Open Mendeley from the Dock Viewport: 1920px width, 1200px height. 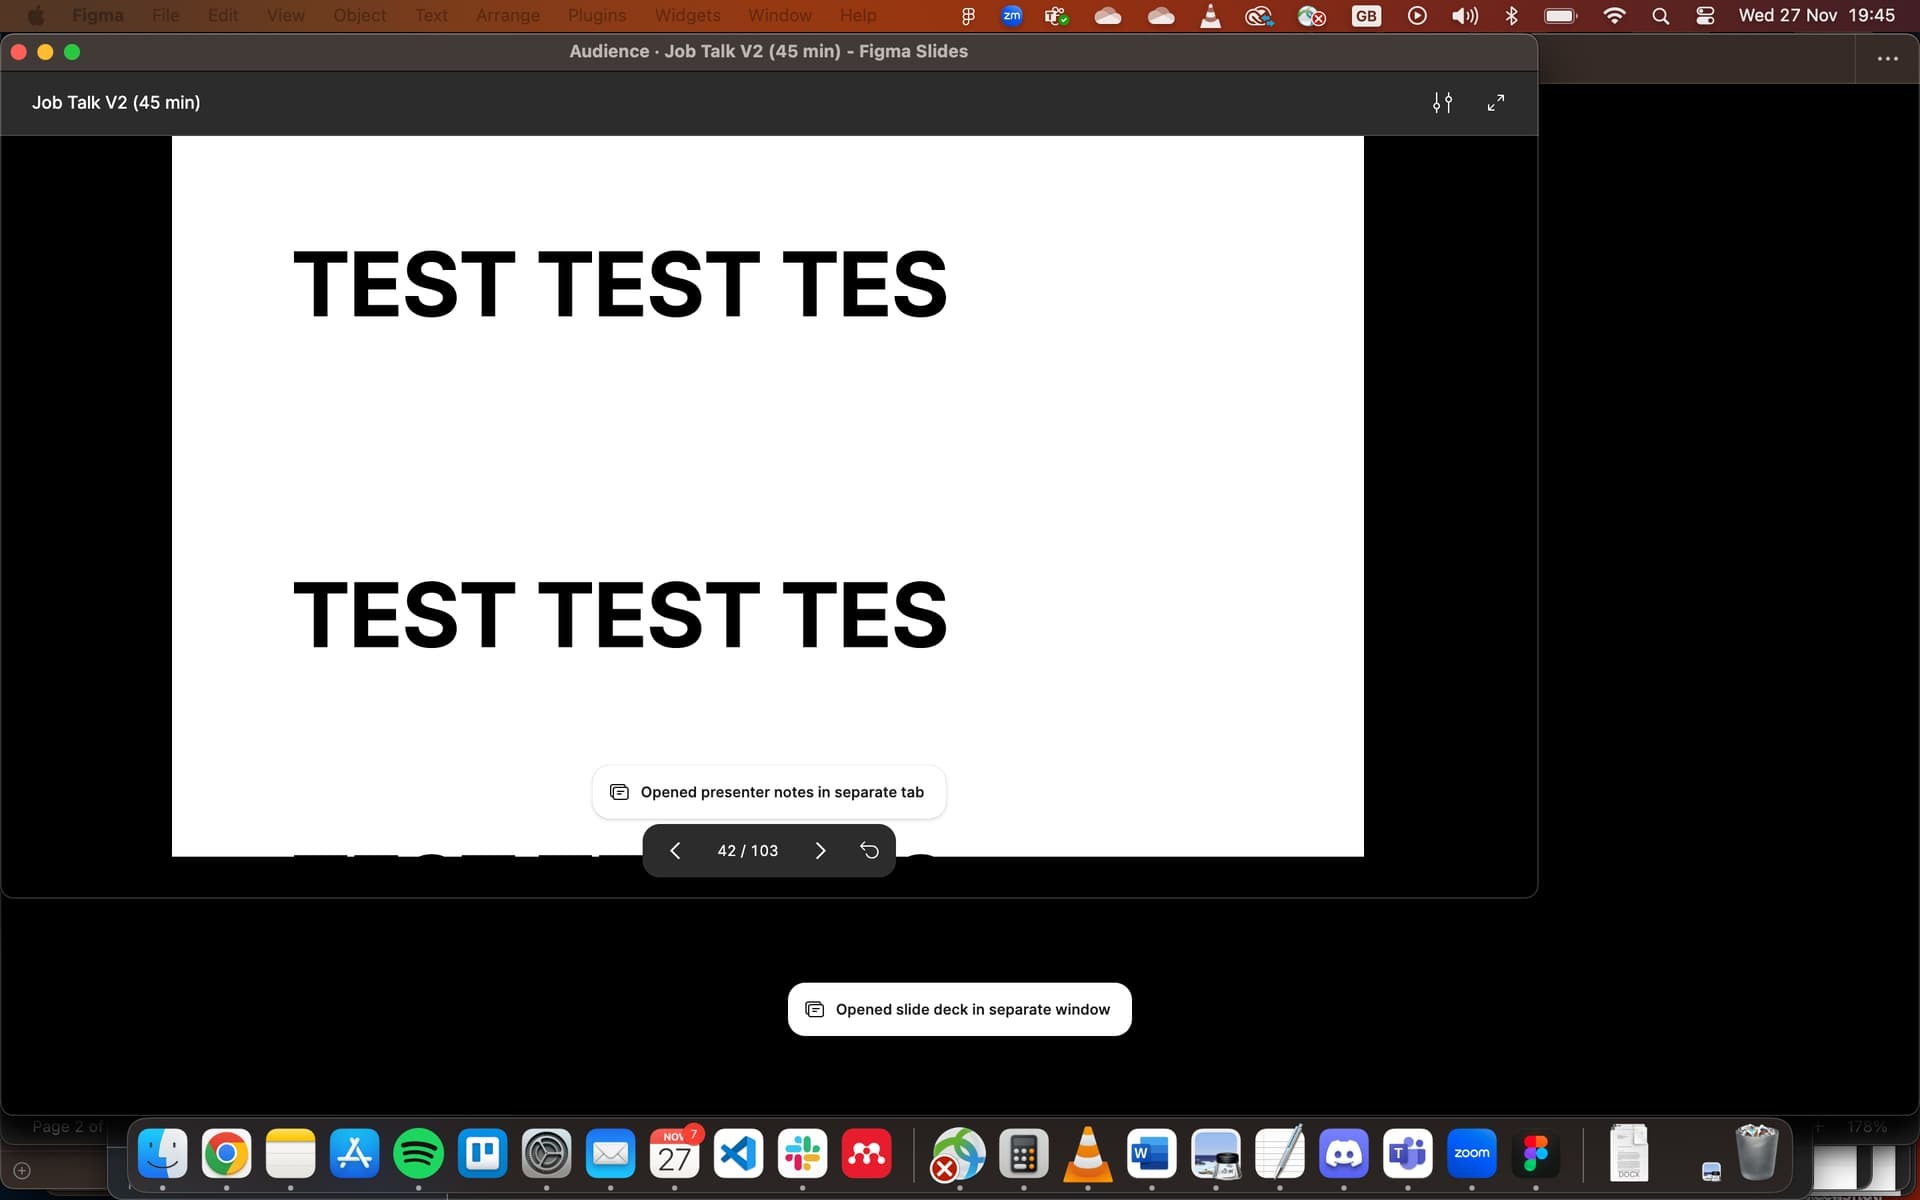(867, 1154)
